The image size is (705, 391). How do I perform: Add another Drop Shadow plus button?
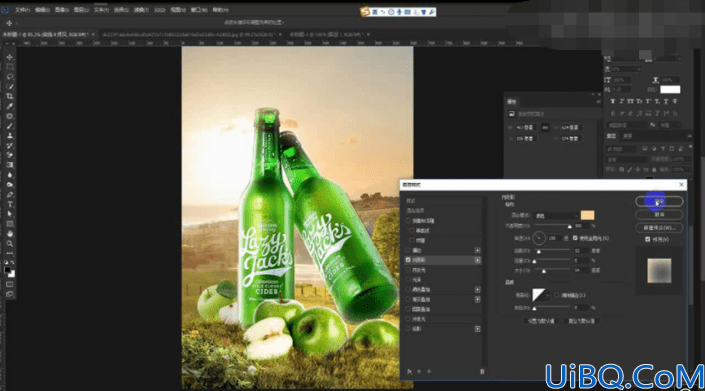(477, 329)
